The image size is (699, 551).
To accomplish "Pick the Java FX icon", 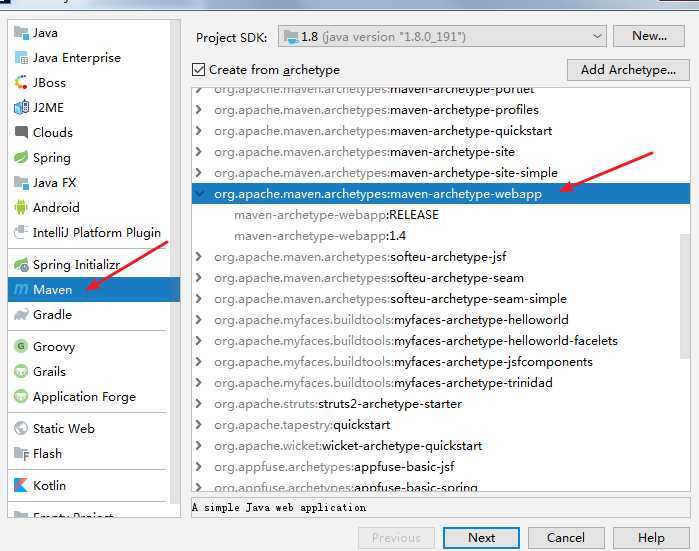I will click(21, 183).
